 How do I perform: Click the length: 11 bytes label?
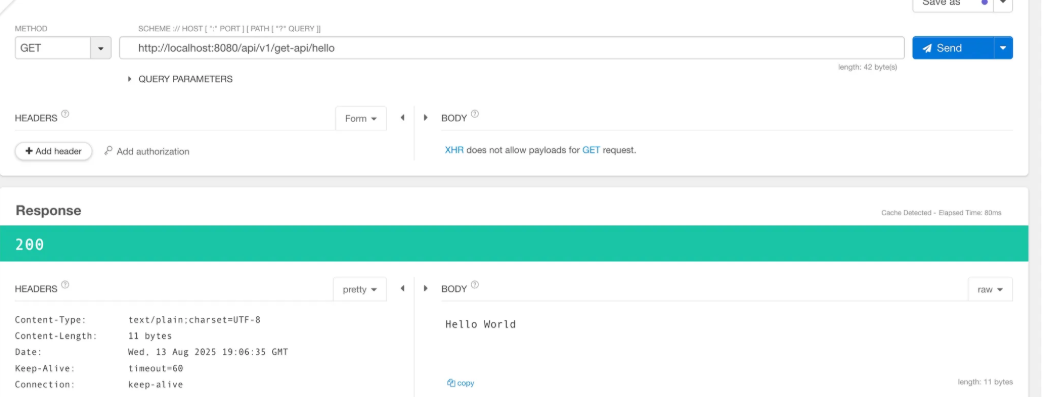[986, 382]
